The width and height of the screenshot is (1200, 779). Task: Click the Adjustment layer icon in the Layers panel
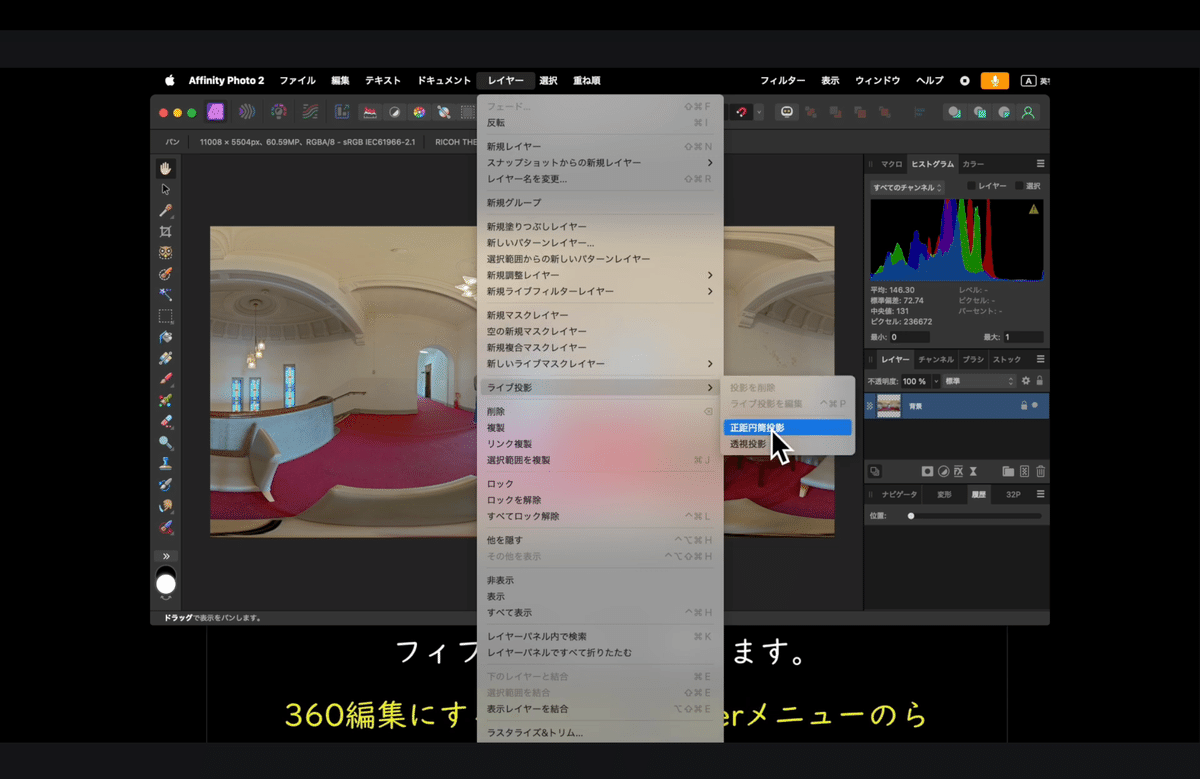pyautogui.click(x=943, y=471)
